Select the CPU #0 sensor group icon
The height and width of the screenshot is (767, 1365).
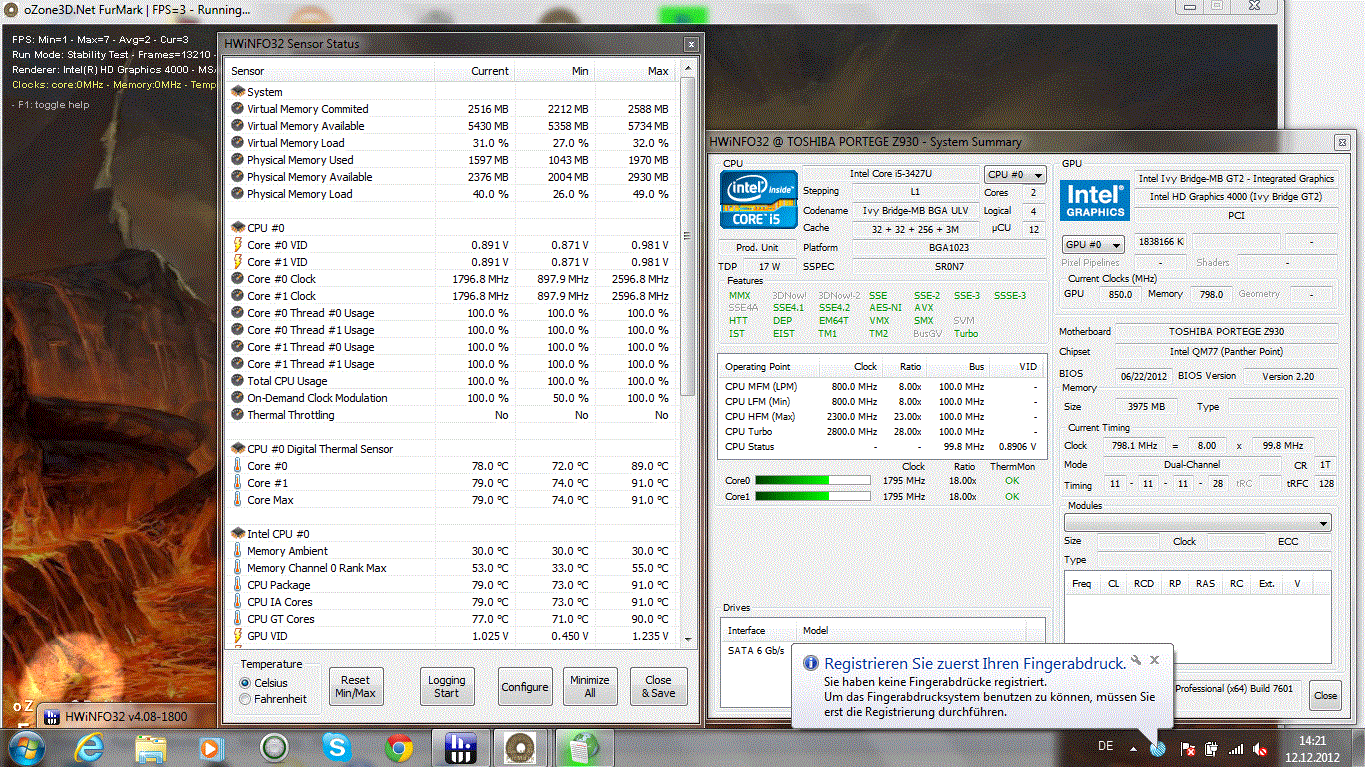point(238,228)
